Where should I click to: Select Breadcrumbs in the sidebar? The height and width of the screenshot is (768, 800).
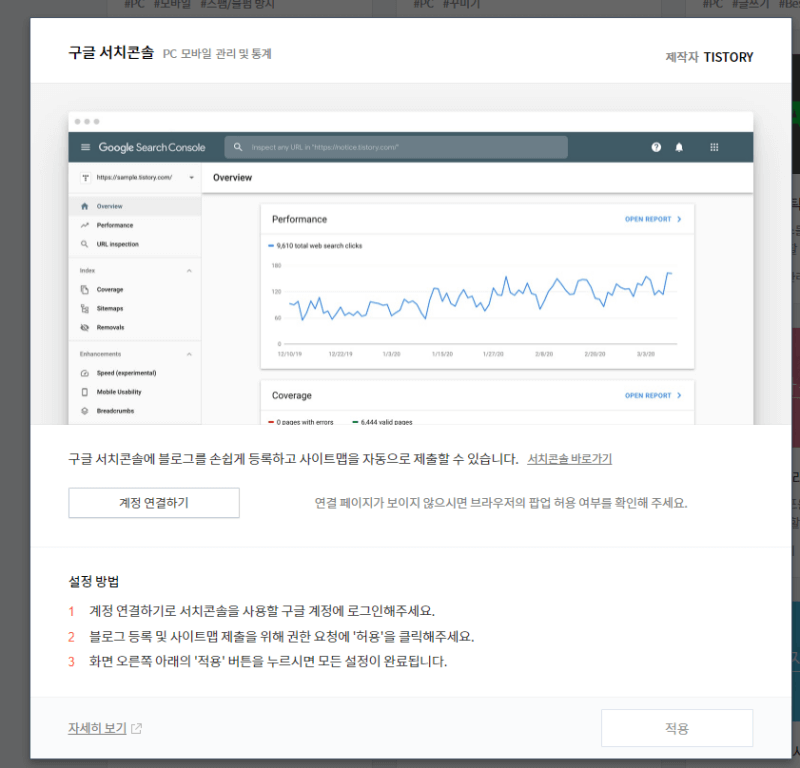[115, 411]
